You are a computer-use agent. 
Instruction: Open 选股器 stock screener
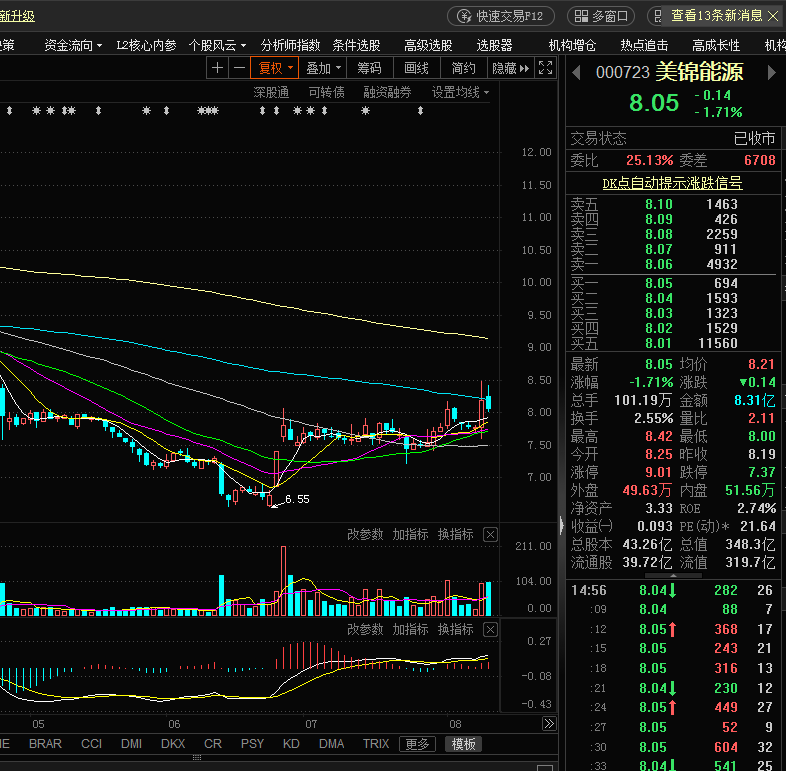pyautogui.click(x=494, y=46)
